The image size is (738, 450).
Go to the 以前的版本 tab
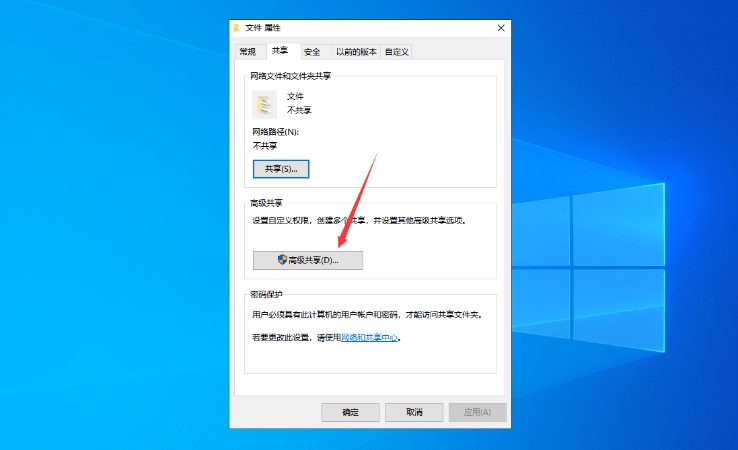[355, 51]
